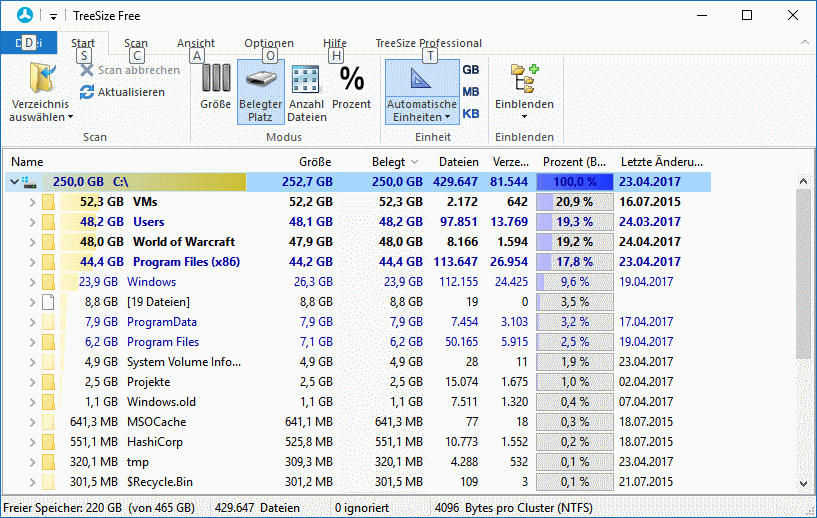This screenshot has width=817, height=518.
Task: Click the Verzeichnis auswählen folder icon
Action: 42,79
